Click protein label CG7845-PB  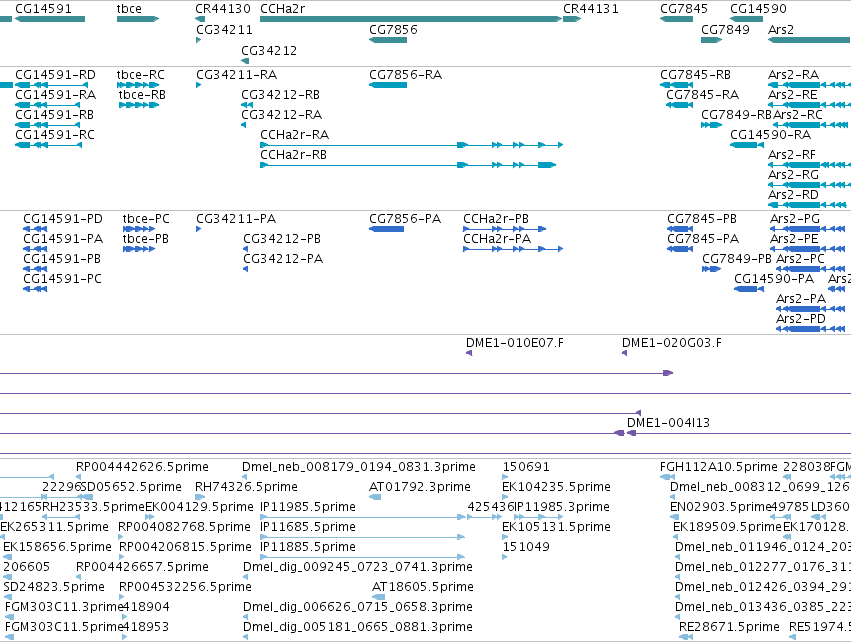tap(702, 219)
